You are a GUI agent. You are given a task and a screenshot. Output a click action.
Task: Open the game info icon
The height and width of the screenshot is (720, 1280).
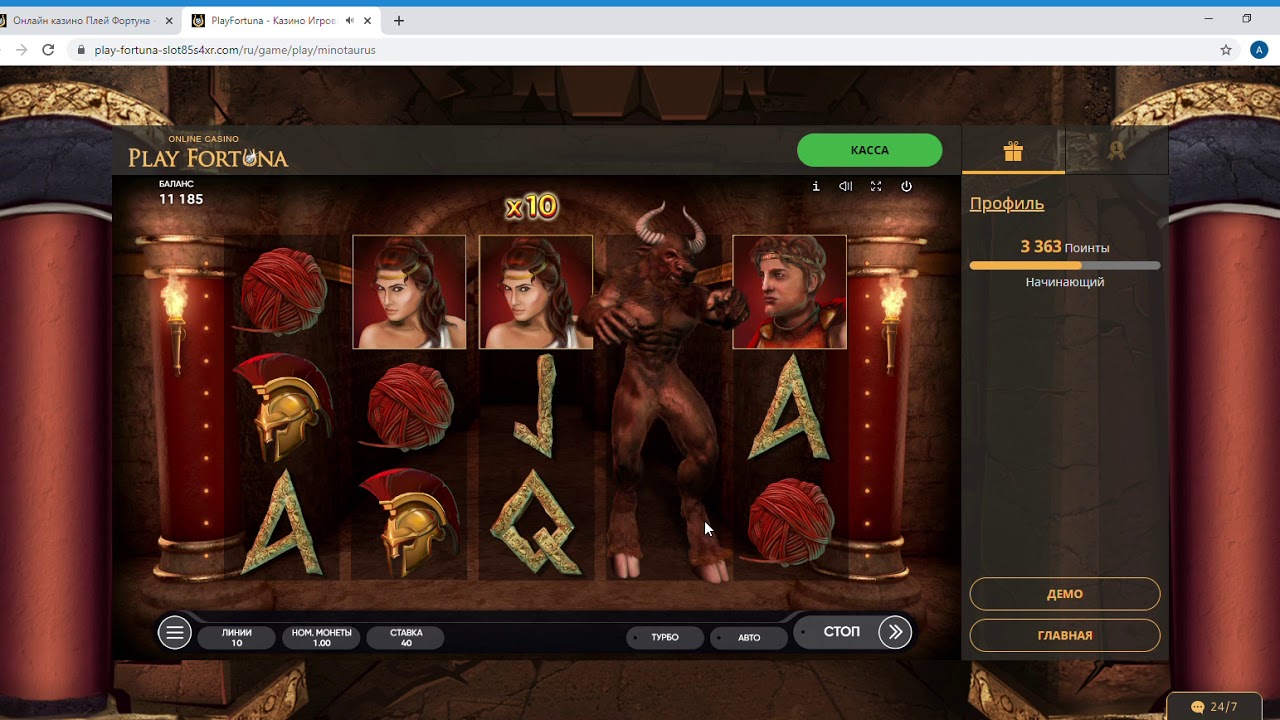(816, 186)
